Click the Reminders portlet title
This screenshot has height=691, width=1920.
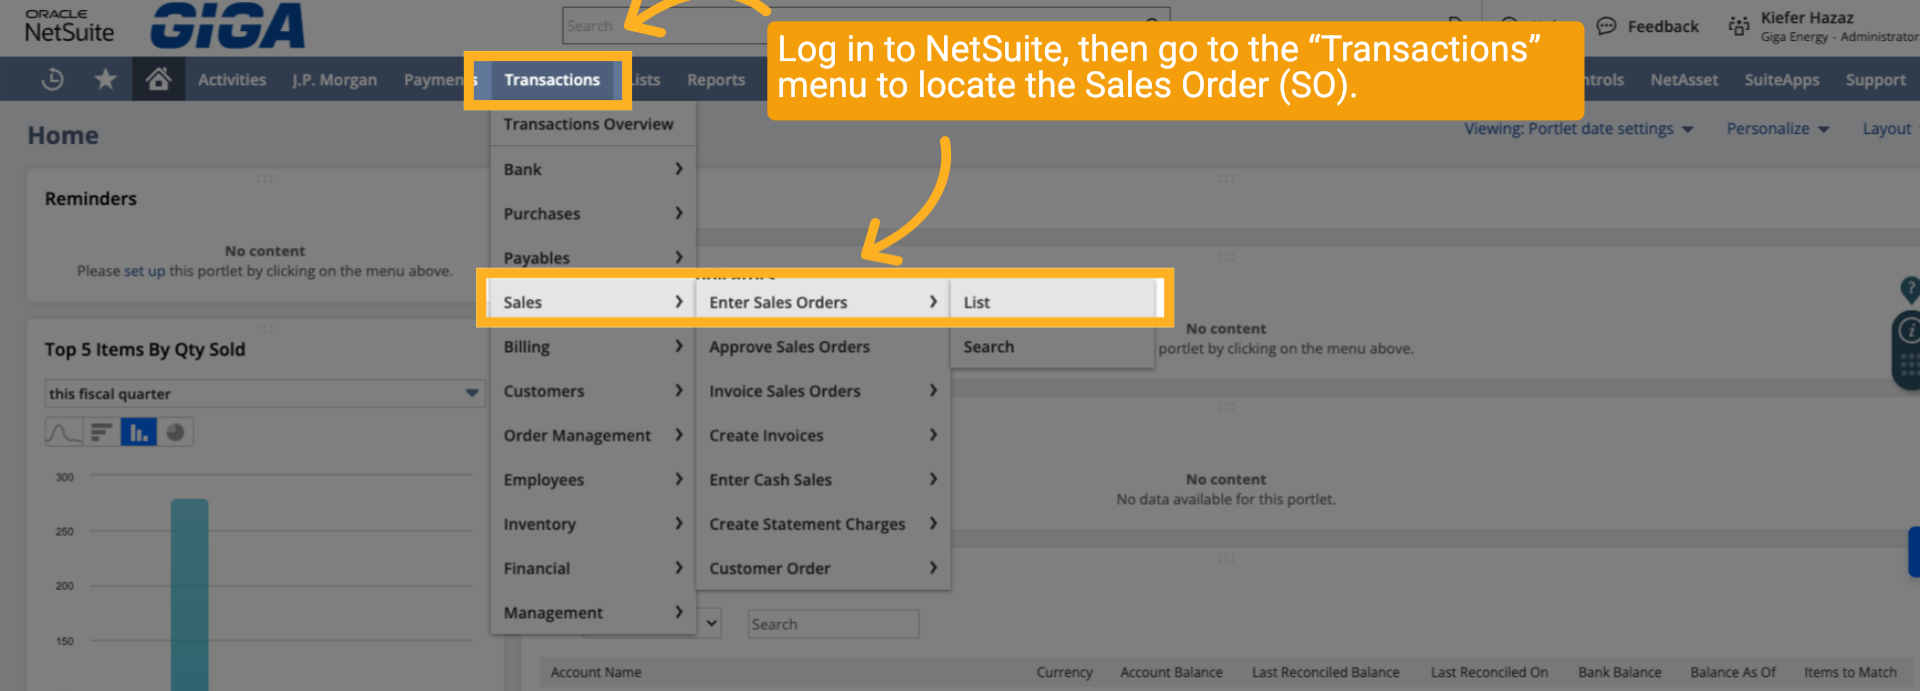tap(91, 199)
